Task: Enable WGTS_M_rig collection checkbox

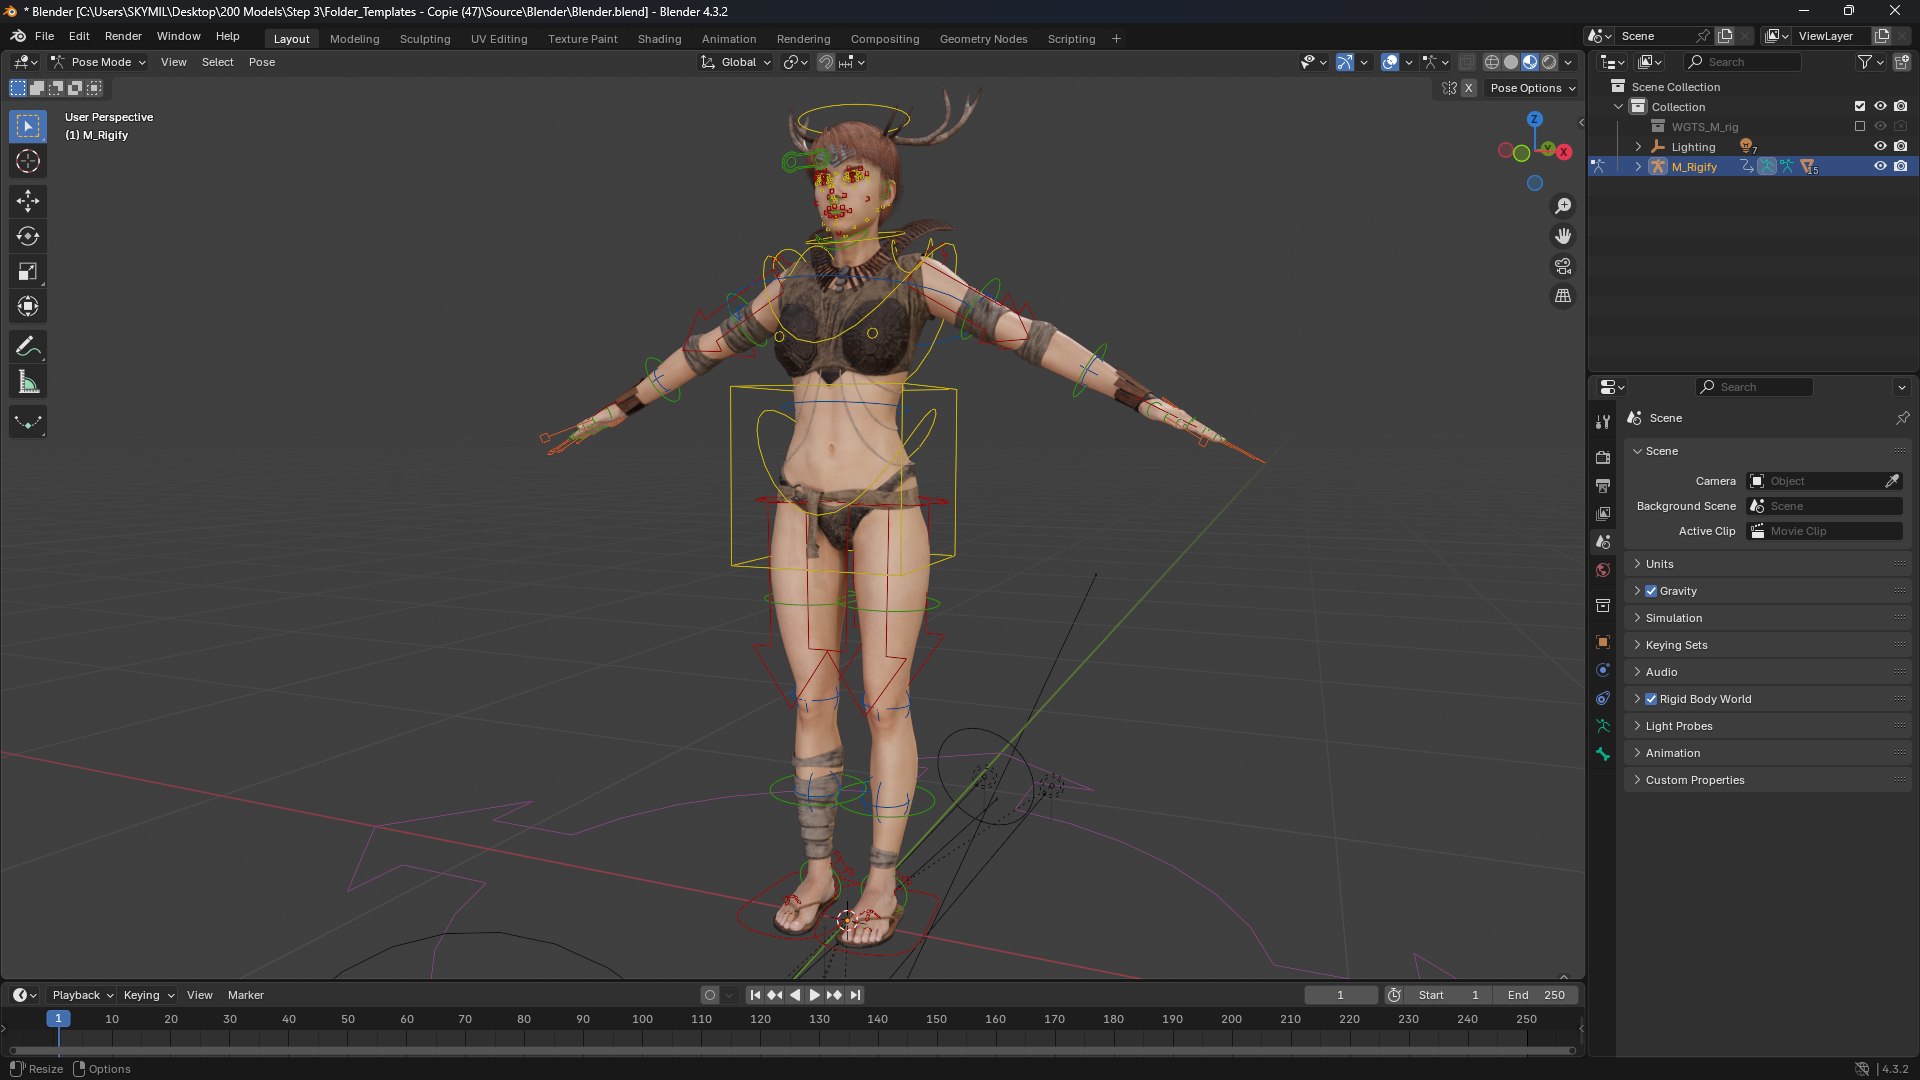Action: (x=1860, y=127)
